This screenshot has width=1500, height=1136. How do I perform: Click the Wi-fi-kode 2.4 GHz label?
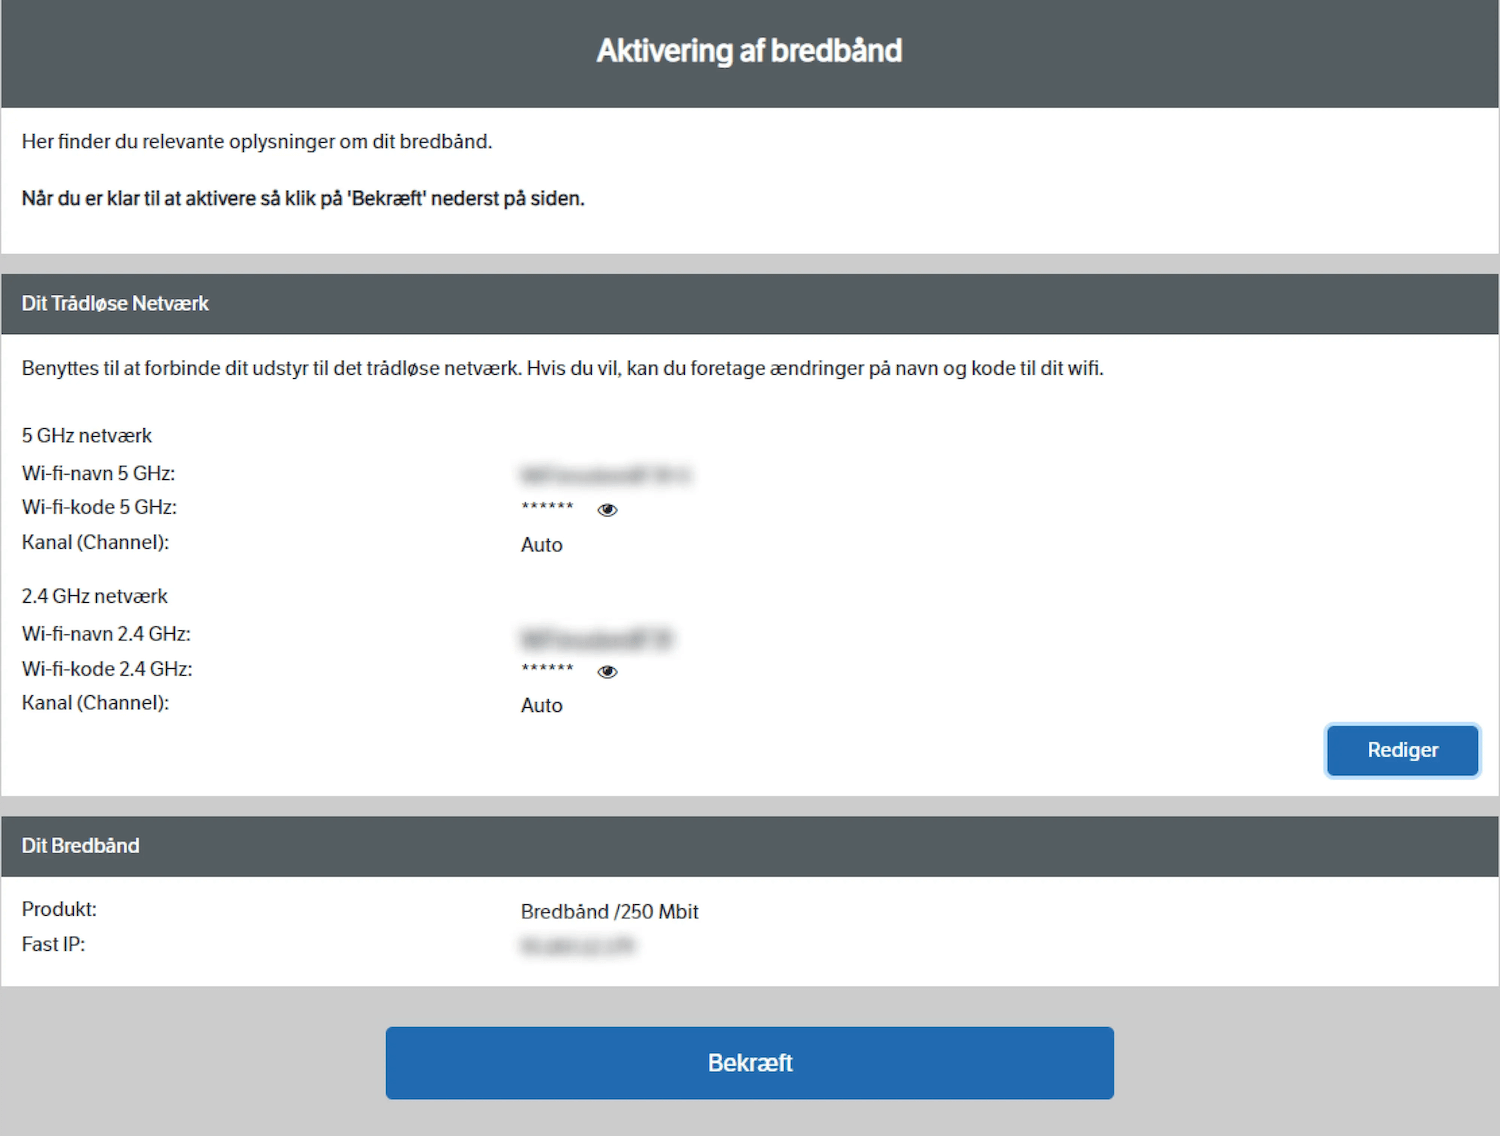click(x=107, y=669)
